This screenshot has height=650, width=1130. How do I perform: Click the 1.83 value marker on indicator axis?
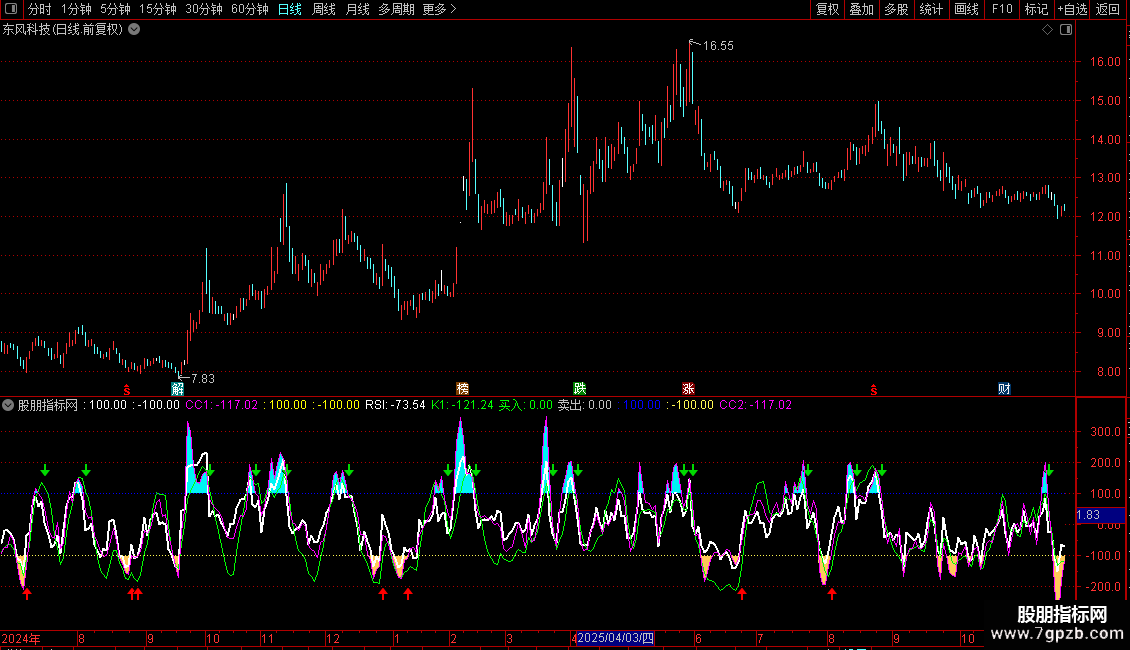coord(1089,515)
